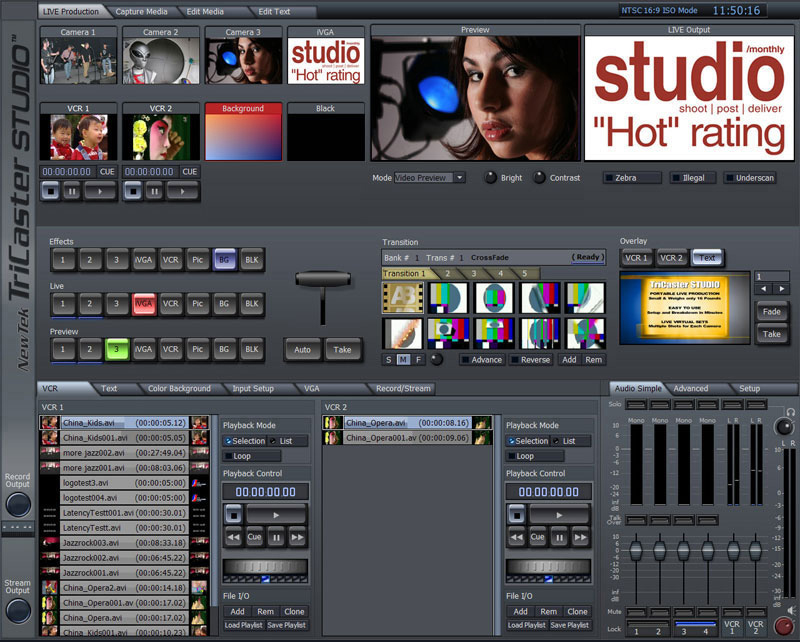Click the Cue button in VCR 1 Playback Control

tap(255, 537)
